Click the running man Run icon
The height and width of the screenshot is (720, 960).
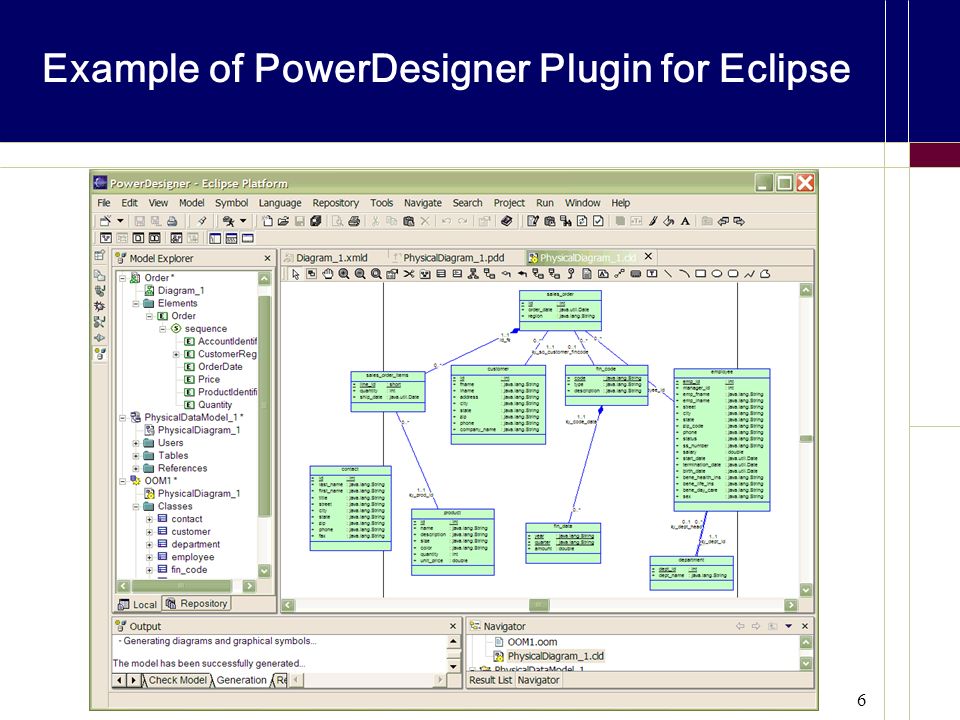pyautogui.click(x=228, y=221)
